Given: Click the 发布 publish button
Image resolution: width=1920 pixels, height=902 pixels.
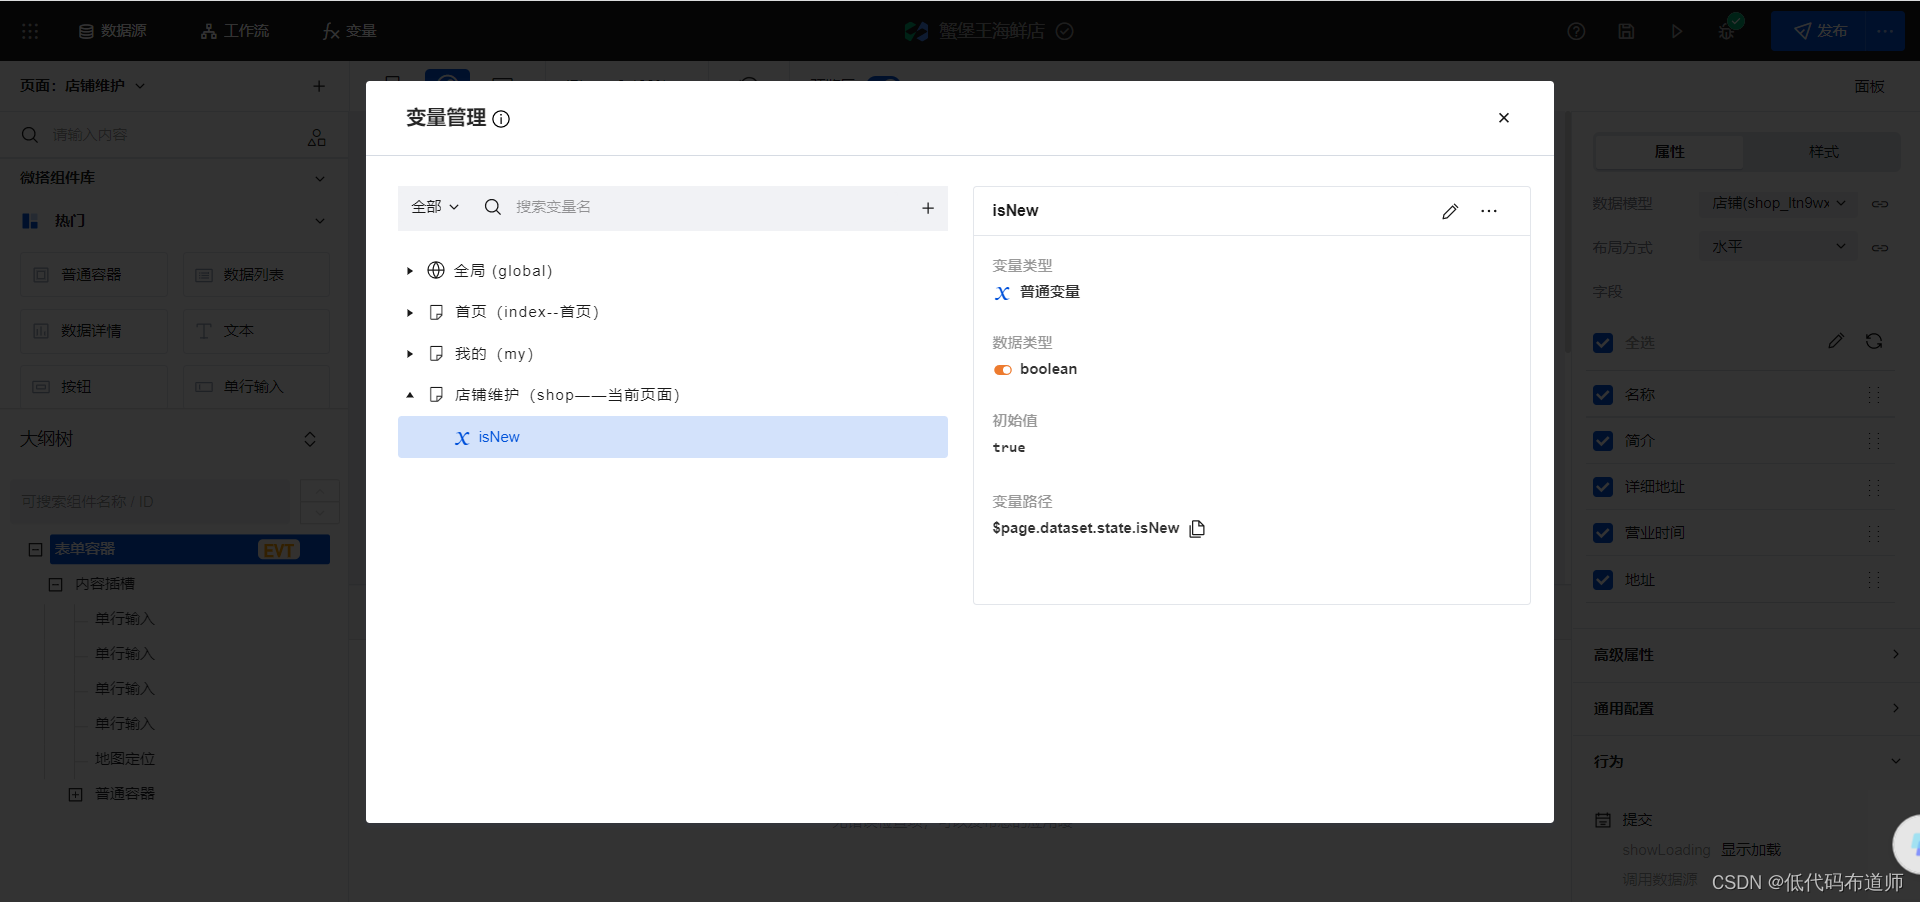Looking at the screenshot, I should (1818, 31).
